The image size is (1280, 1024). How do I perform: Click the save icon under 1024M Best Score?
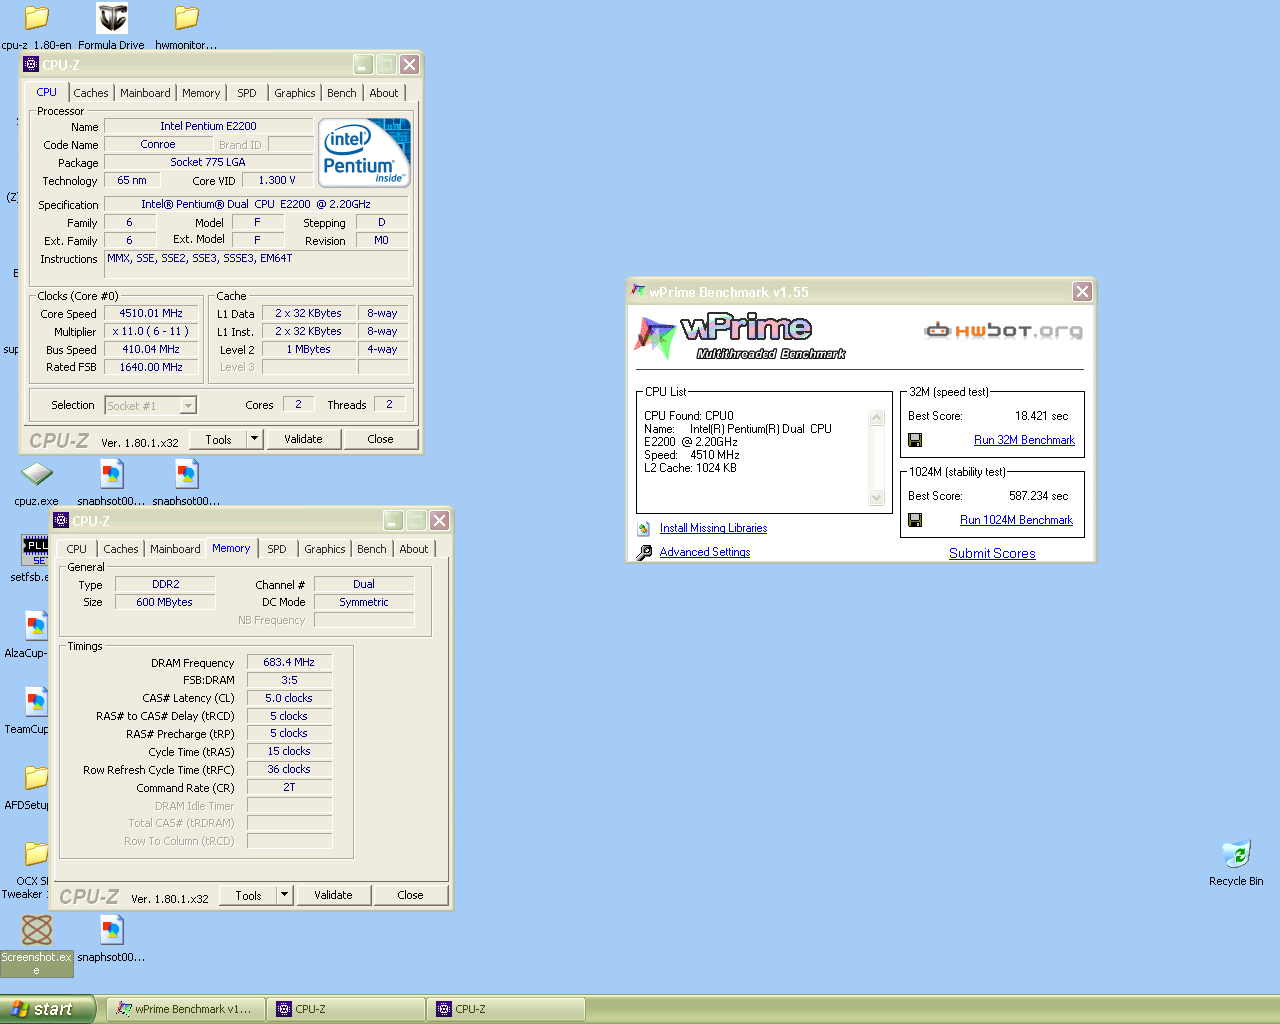[915, 520]
